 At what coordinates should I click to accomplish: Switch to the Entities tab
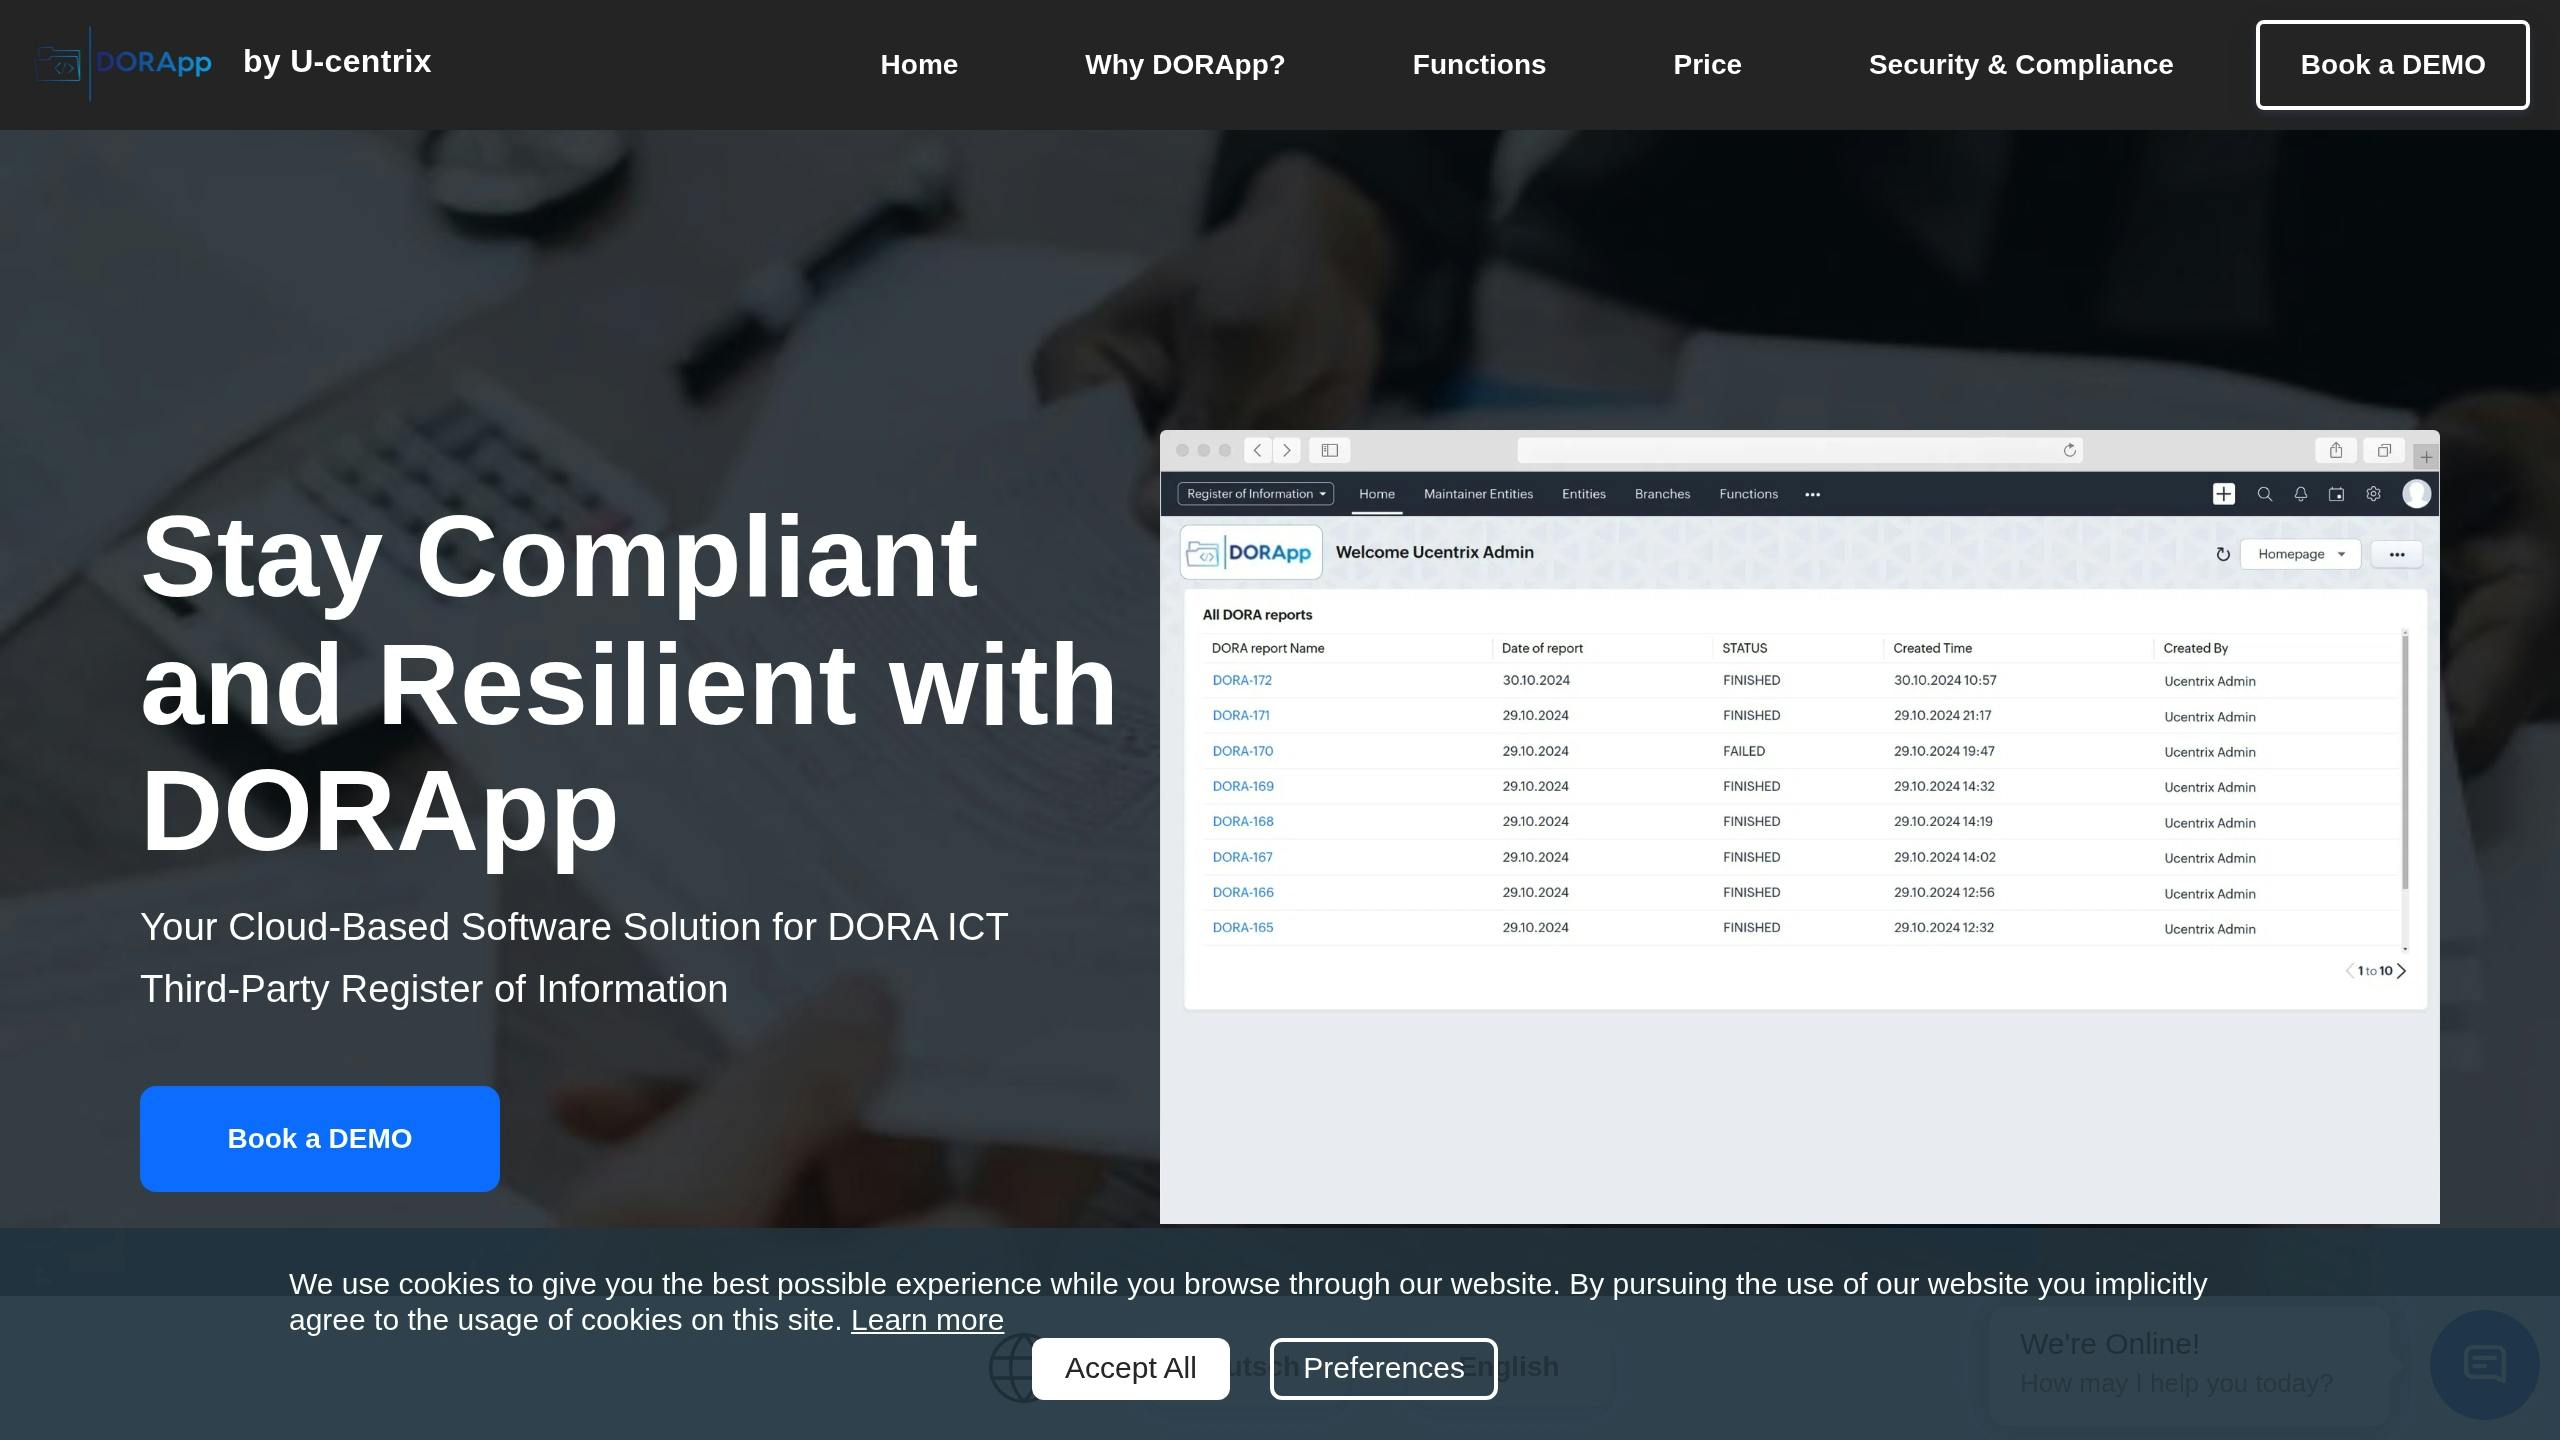click(1584, 494)
